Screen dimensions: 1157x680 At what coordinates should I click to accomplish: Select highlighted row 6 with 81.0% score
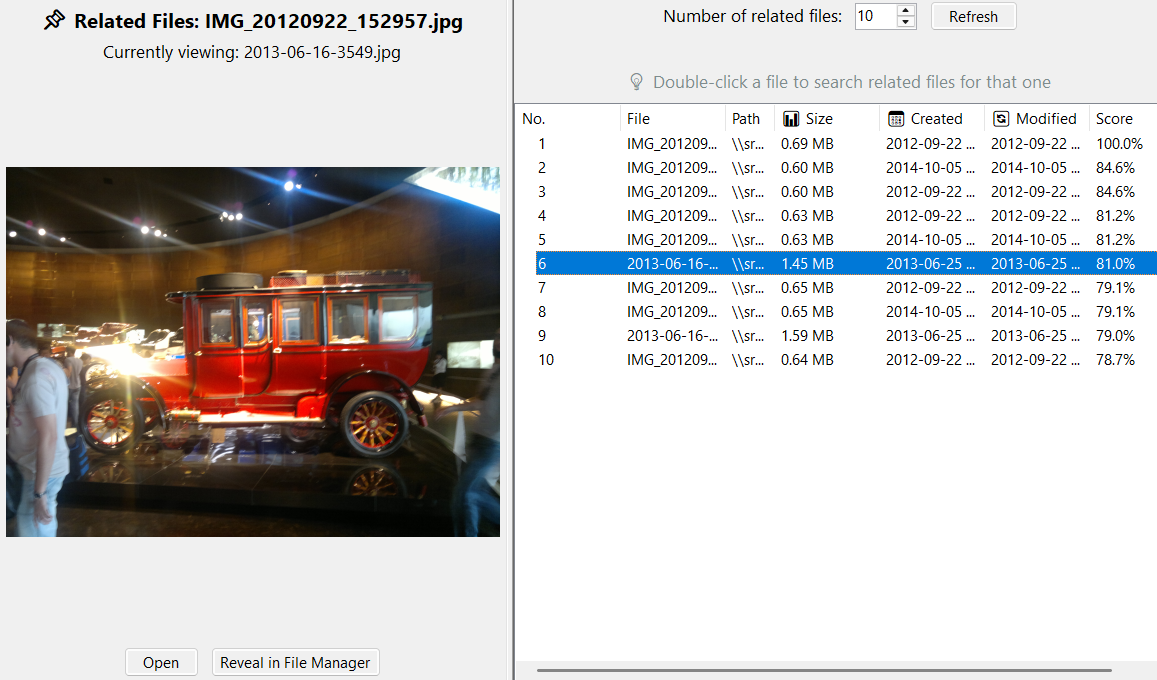click(846, 263)
